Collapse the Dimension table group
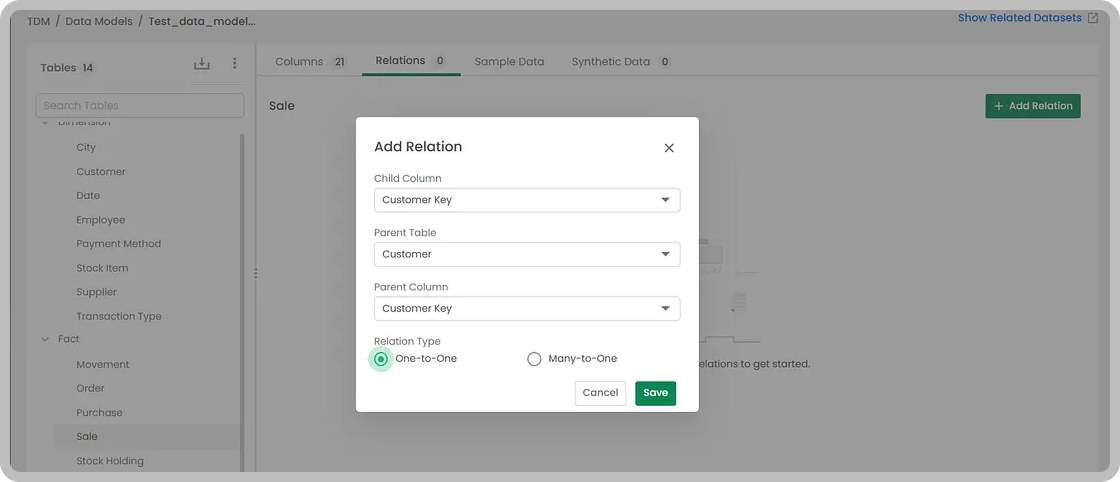Image resolution: width=1120 pixels, height=482 pixels. coord(45,122)
